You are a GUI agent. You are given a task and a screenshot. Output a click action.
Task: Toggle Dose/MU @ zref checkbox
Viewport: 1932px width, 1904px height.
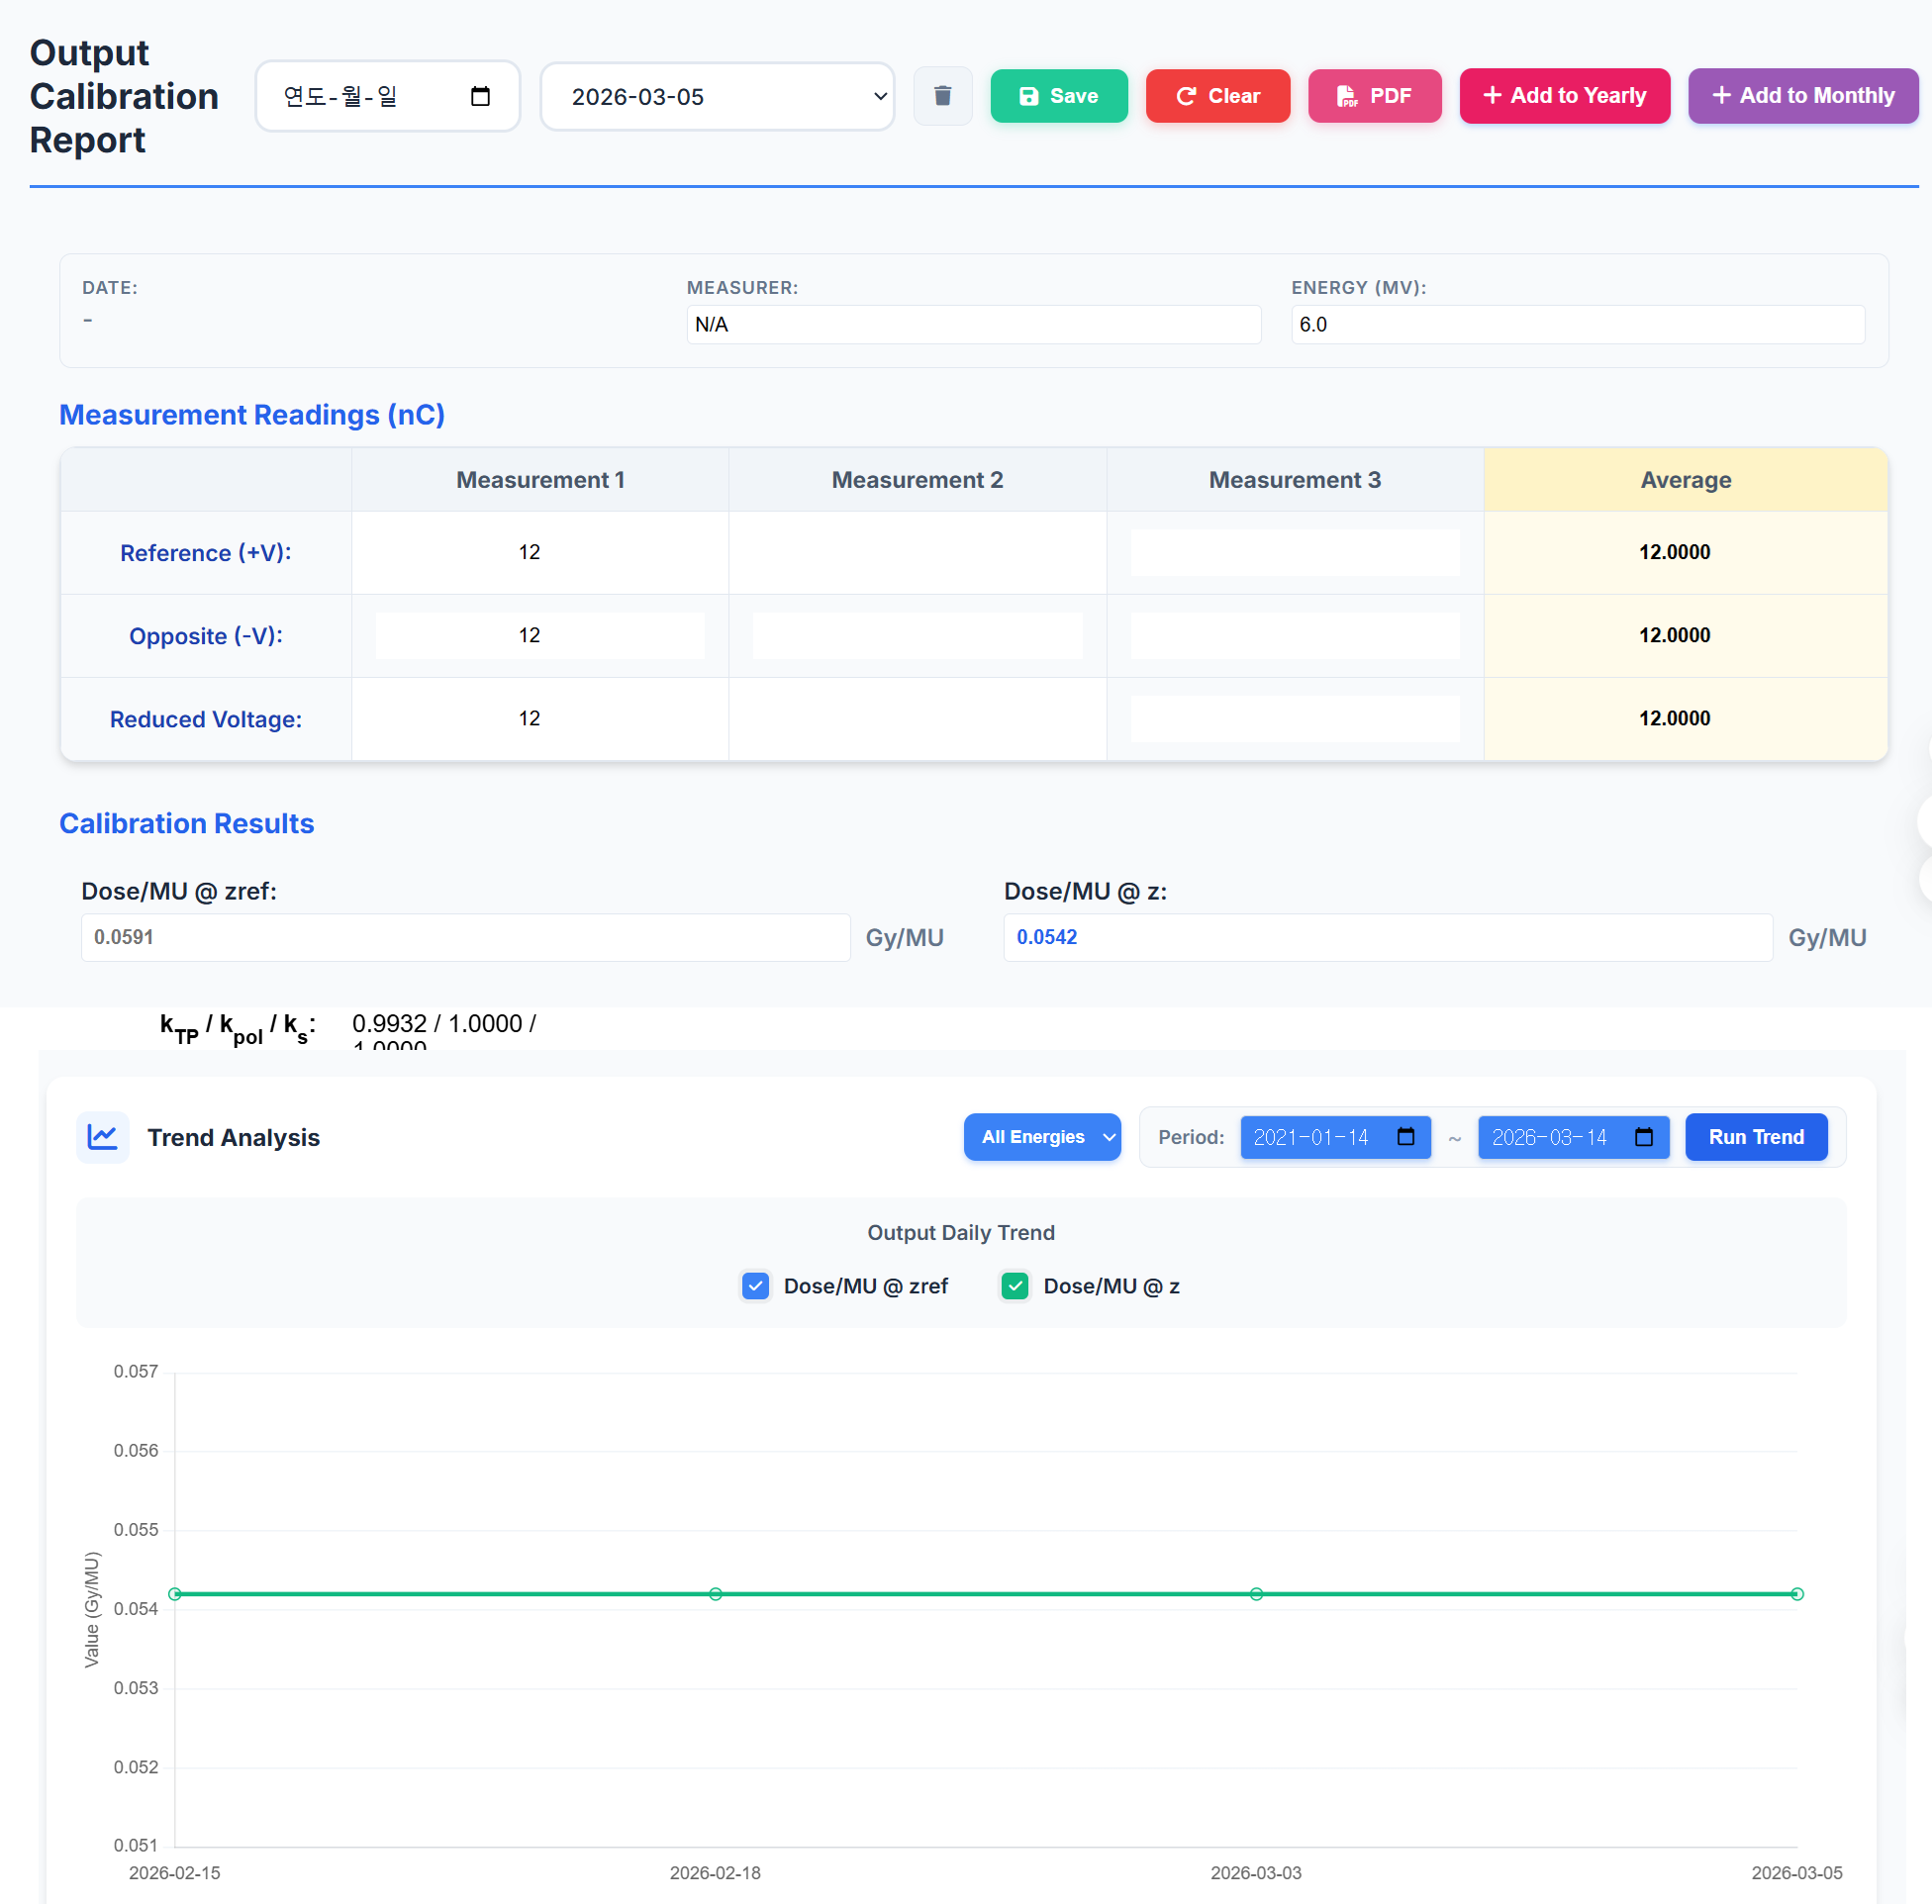coord(756,1286)
